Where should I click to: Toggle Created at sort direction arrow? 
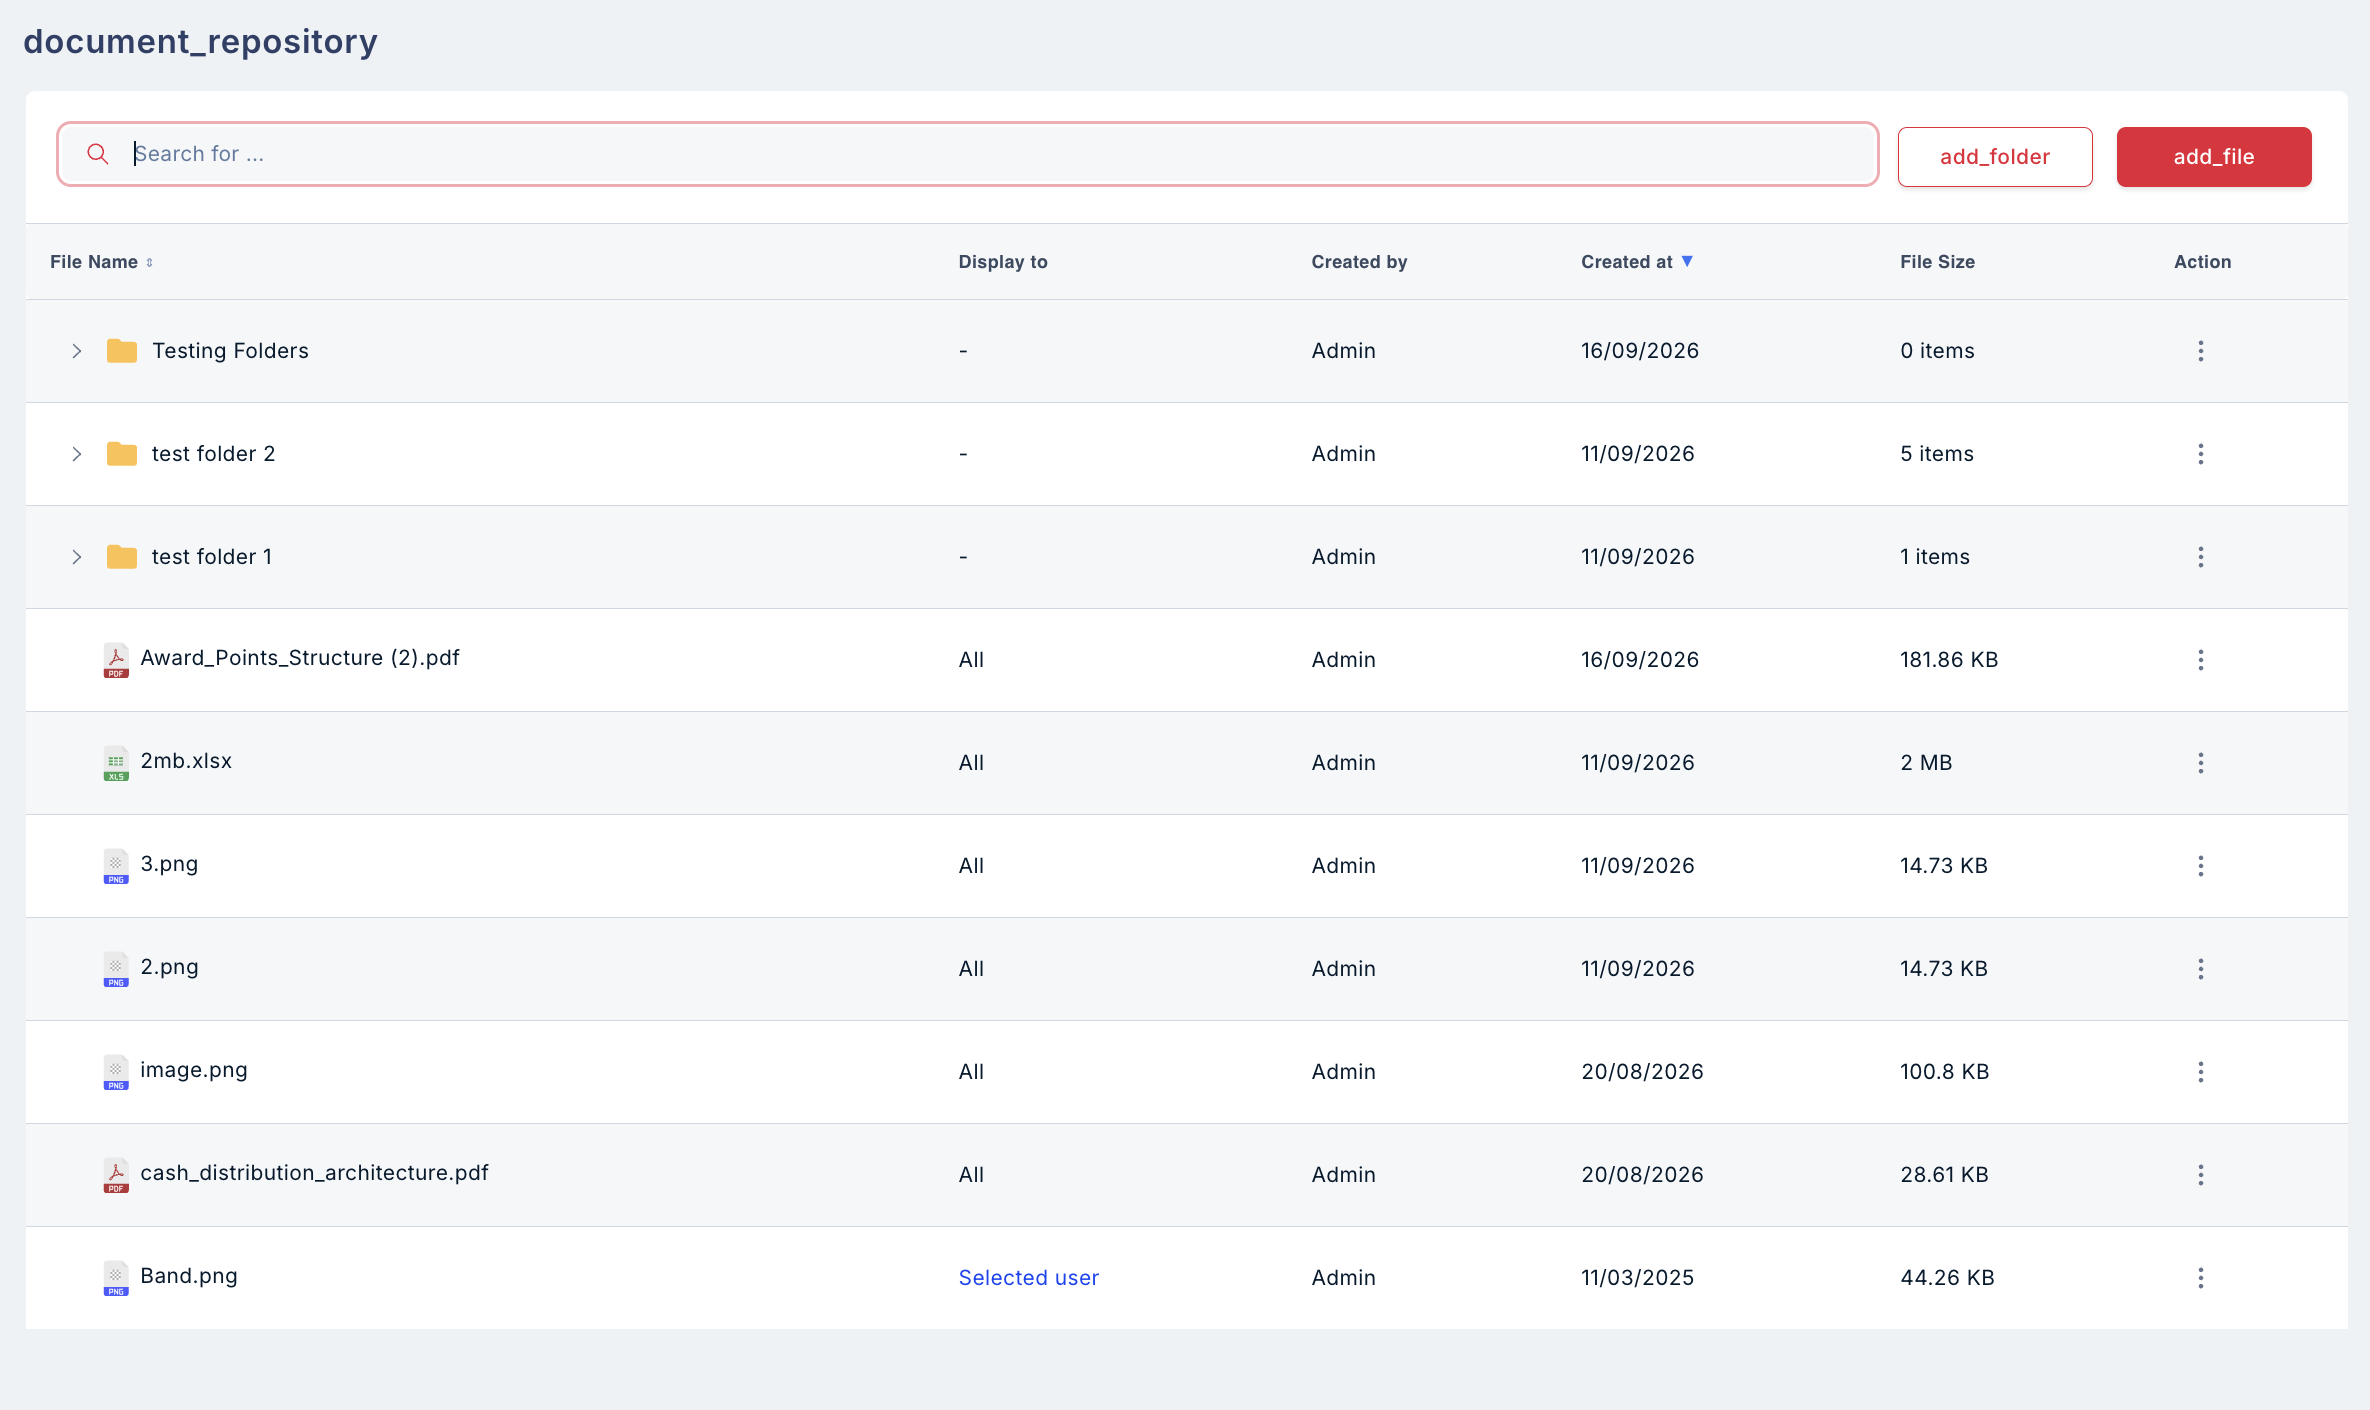1687,261
